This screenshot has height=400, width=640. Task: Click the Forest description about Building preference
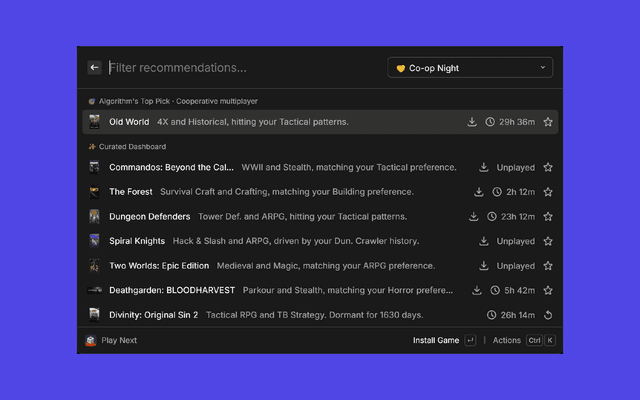point(287,192)
